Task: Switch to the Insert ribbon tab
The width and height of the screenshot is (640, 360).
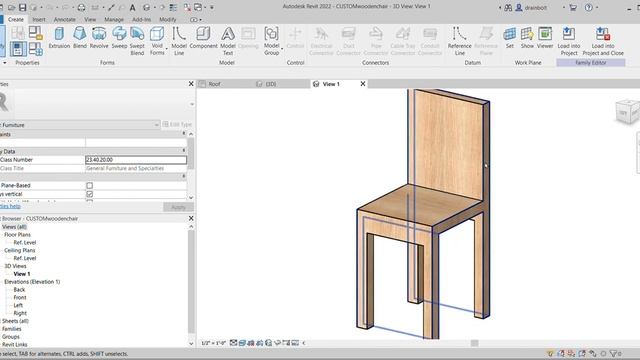Action: tap(39, 20)
